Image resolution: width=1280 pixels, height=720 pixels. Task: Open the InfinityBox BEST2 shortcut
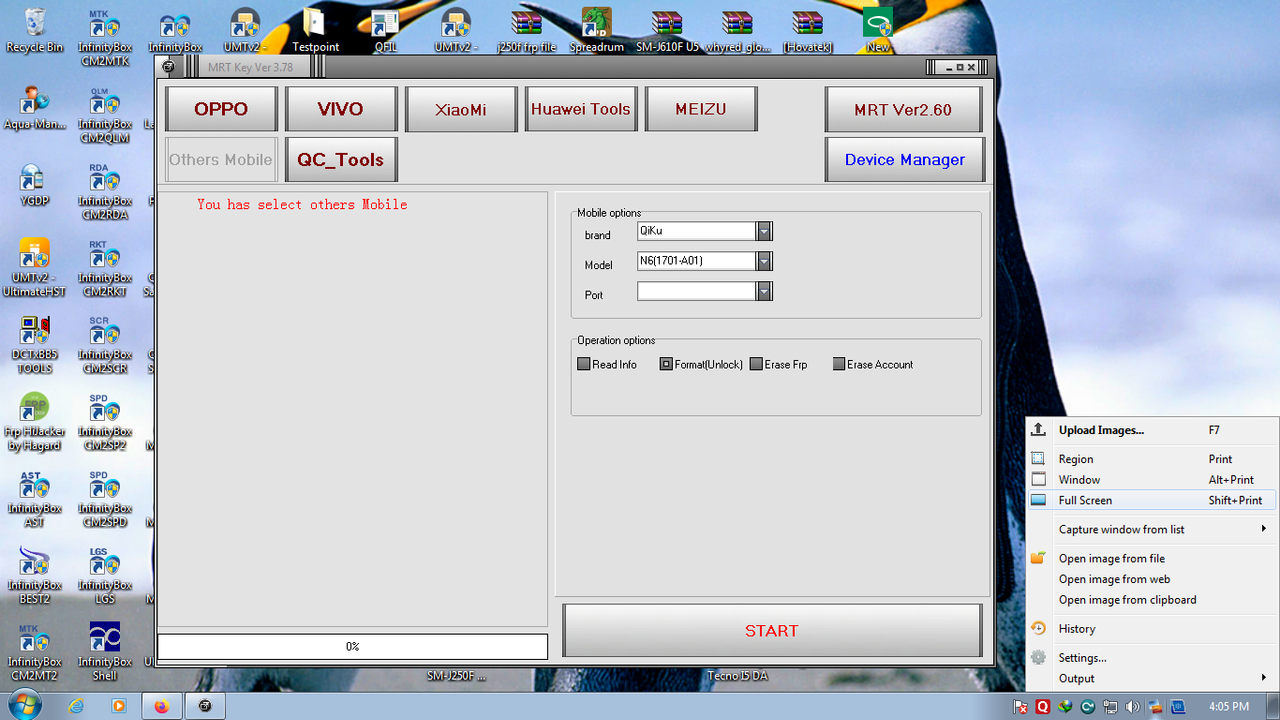coord(34,576)
